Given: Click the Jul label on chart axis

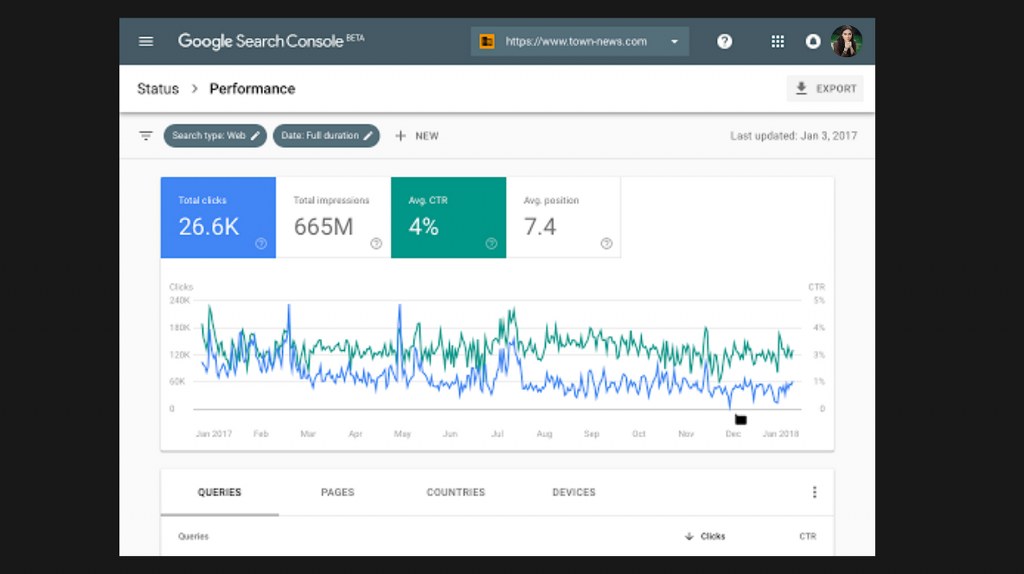Looking at the screenshot, I should tap(497, 434).
